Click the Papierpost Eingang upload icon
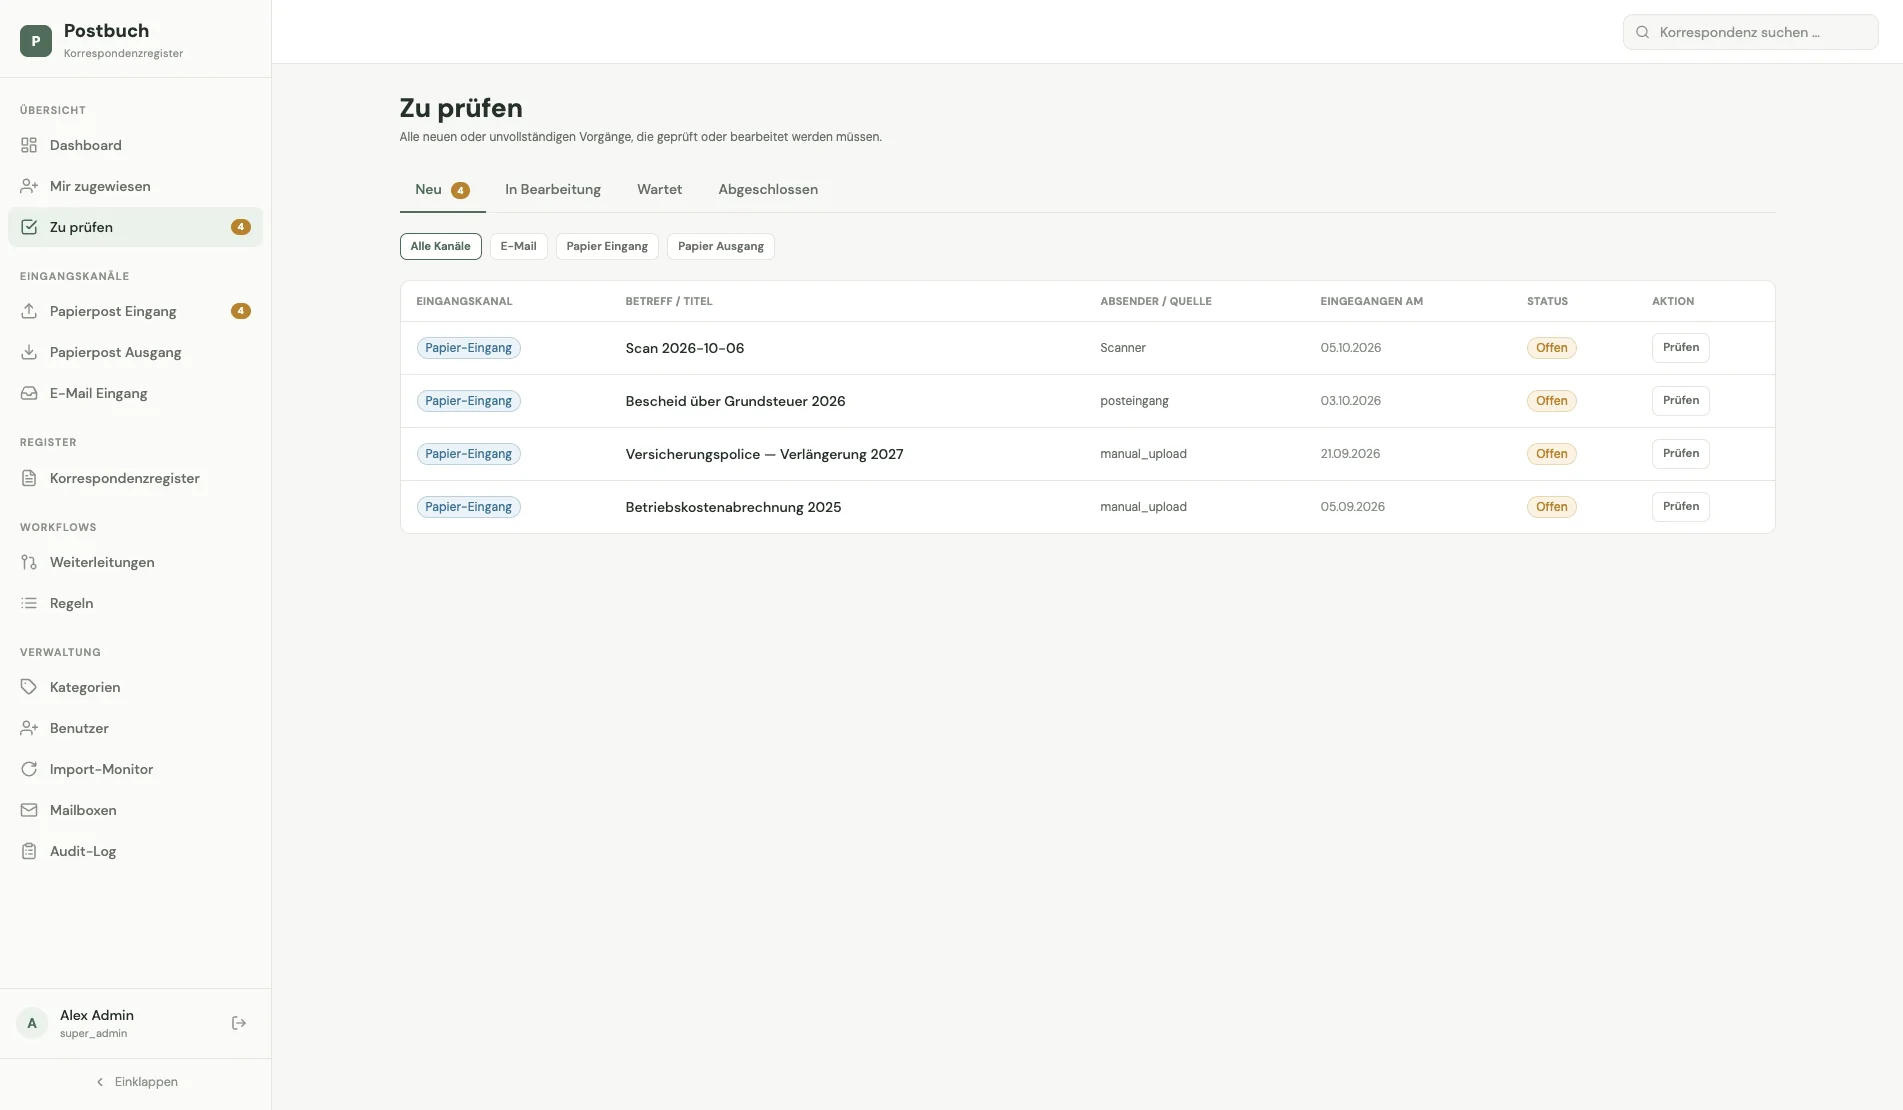Viewport: 1903px width, 1110px height. 29,311
